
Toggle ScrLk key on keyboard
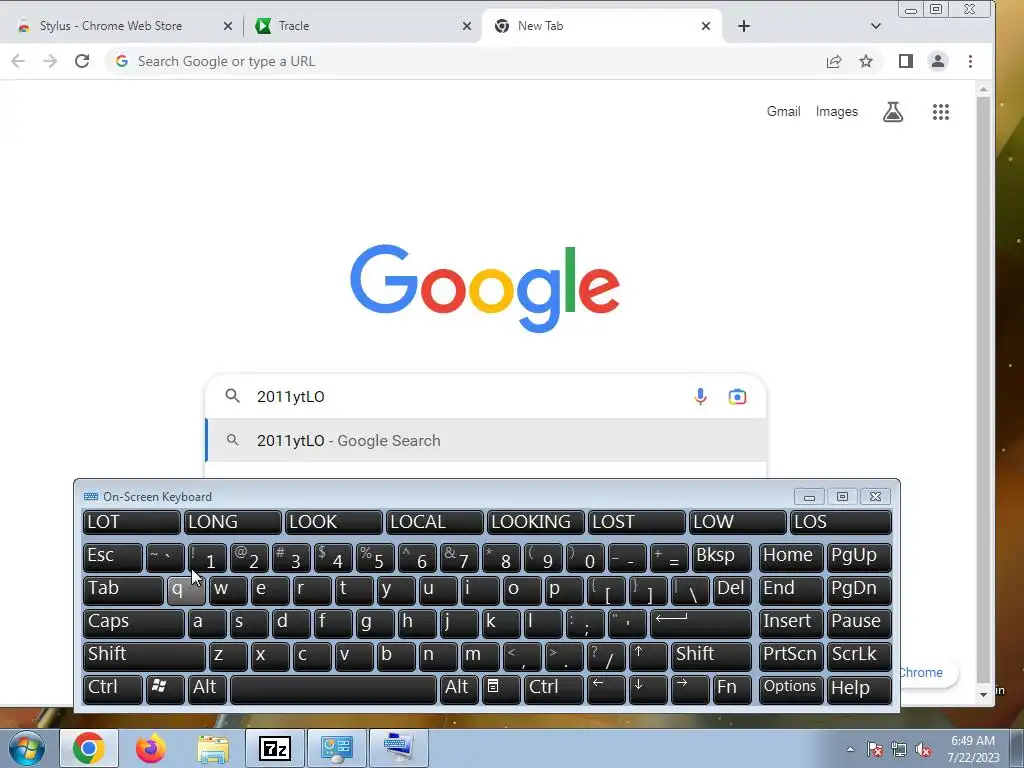click(x=859, y=655)
